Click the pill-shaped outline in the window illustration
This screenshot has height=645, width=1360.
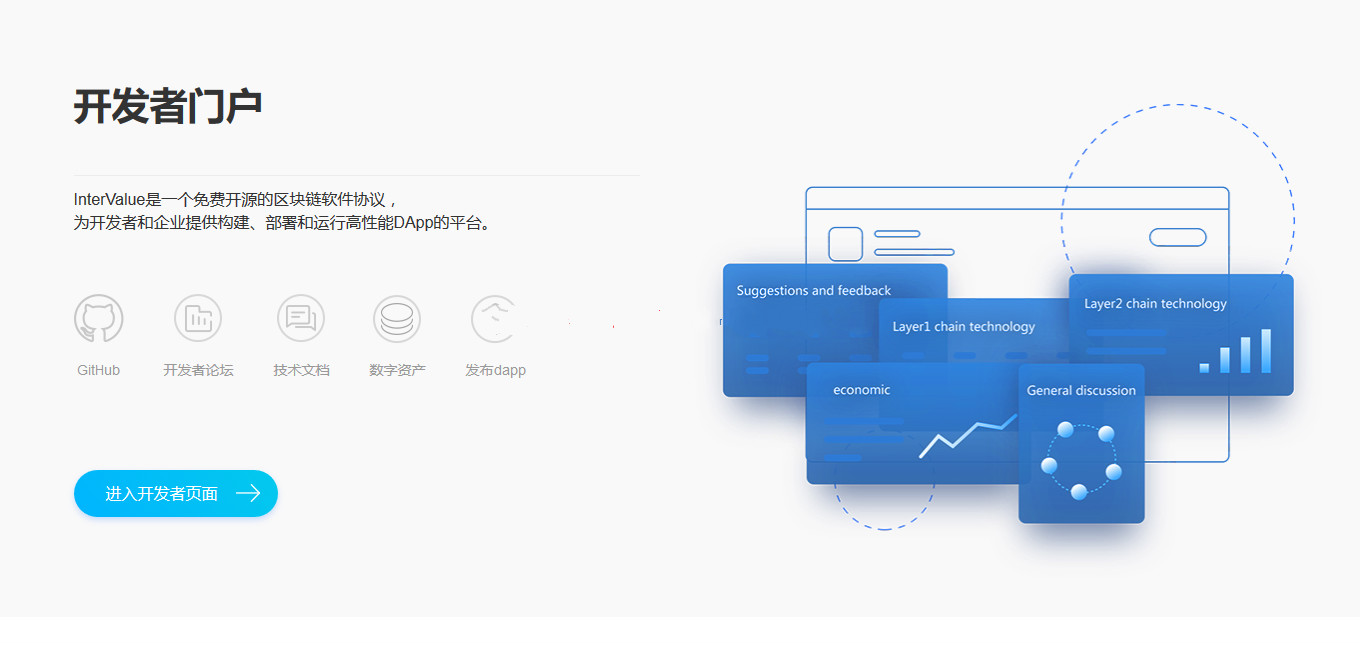[1178, 237]
